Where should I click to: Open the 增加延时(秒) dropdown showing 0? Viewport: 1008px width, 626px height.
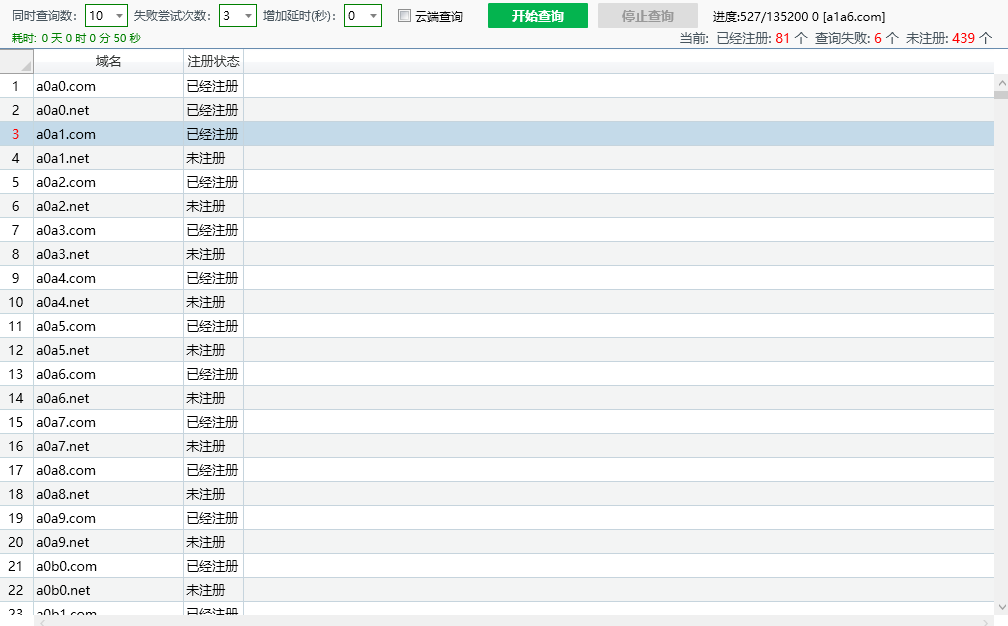[x=363, y=15]
